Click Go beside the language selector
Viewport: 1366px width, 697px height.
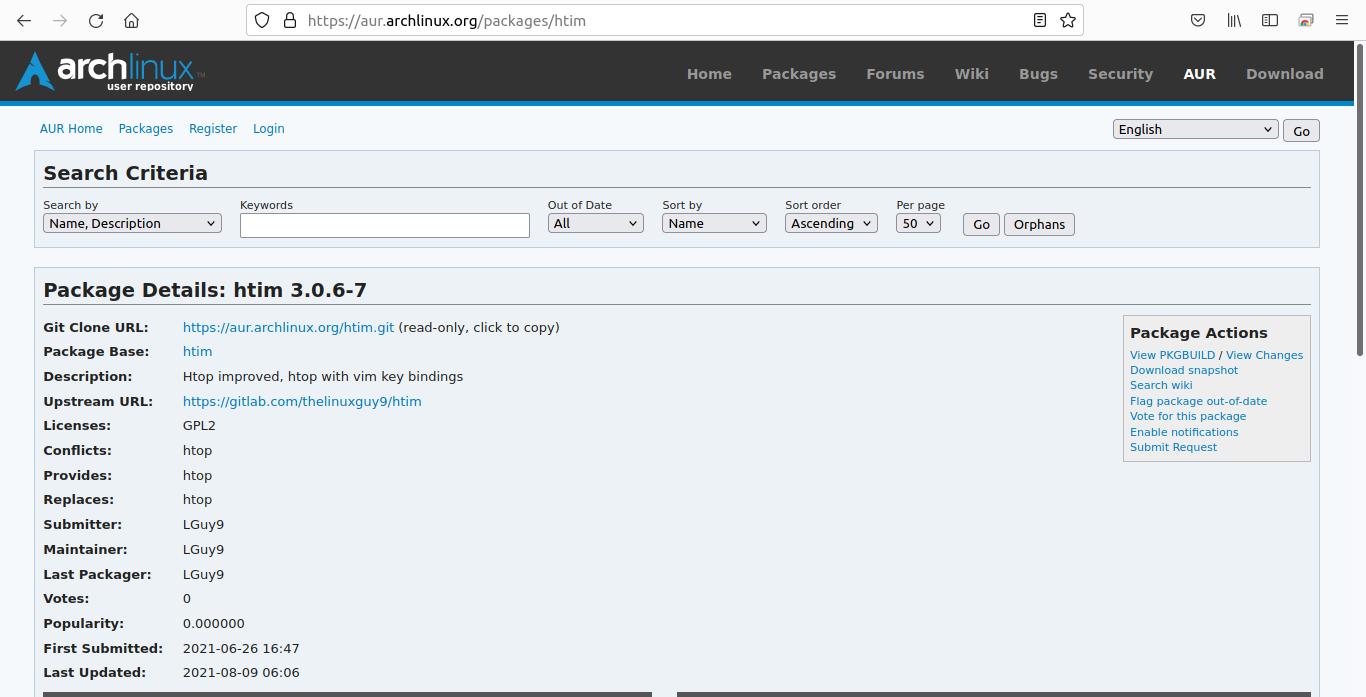[x=1301, y=131]
